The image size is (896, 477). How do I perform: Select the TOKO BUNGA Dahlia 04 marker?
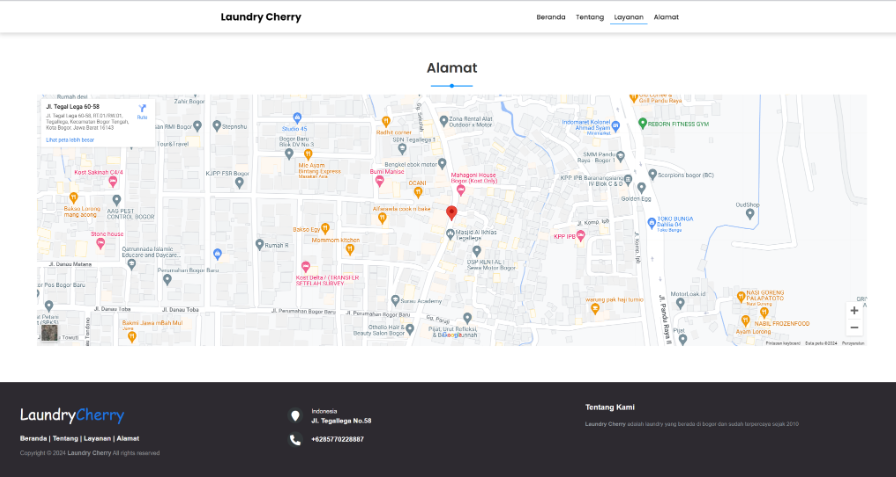651,223
